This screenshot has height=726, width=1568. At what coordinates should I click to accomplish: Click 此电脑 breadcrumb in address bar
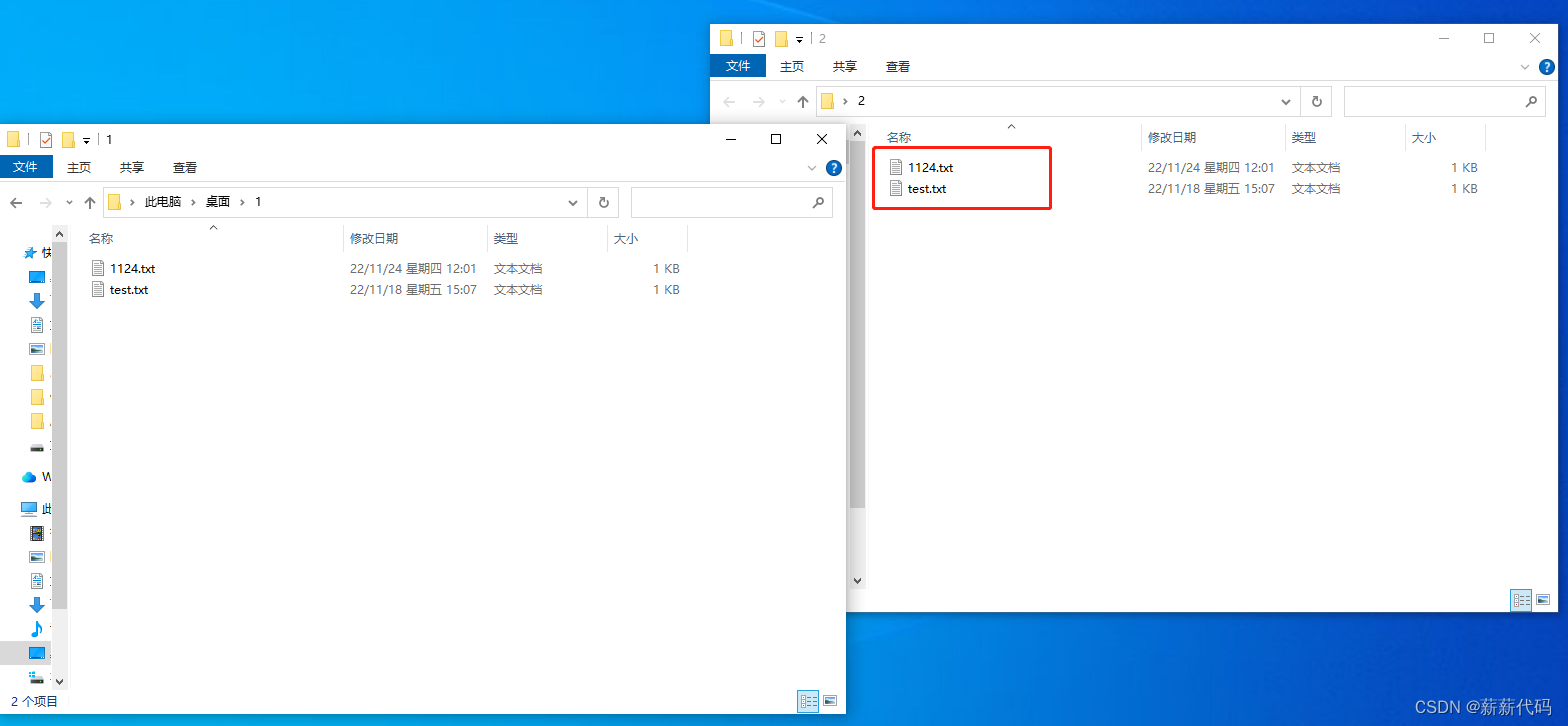pos(163,202)
